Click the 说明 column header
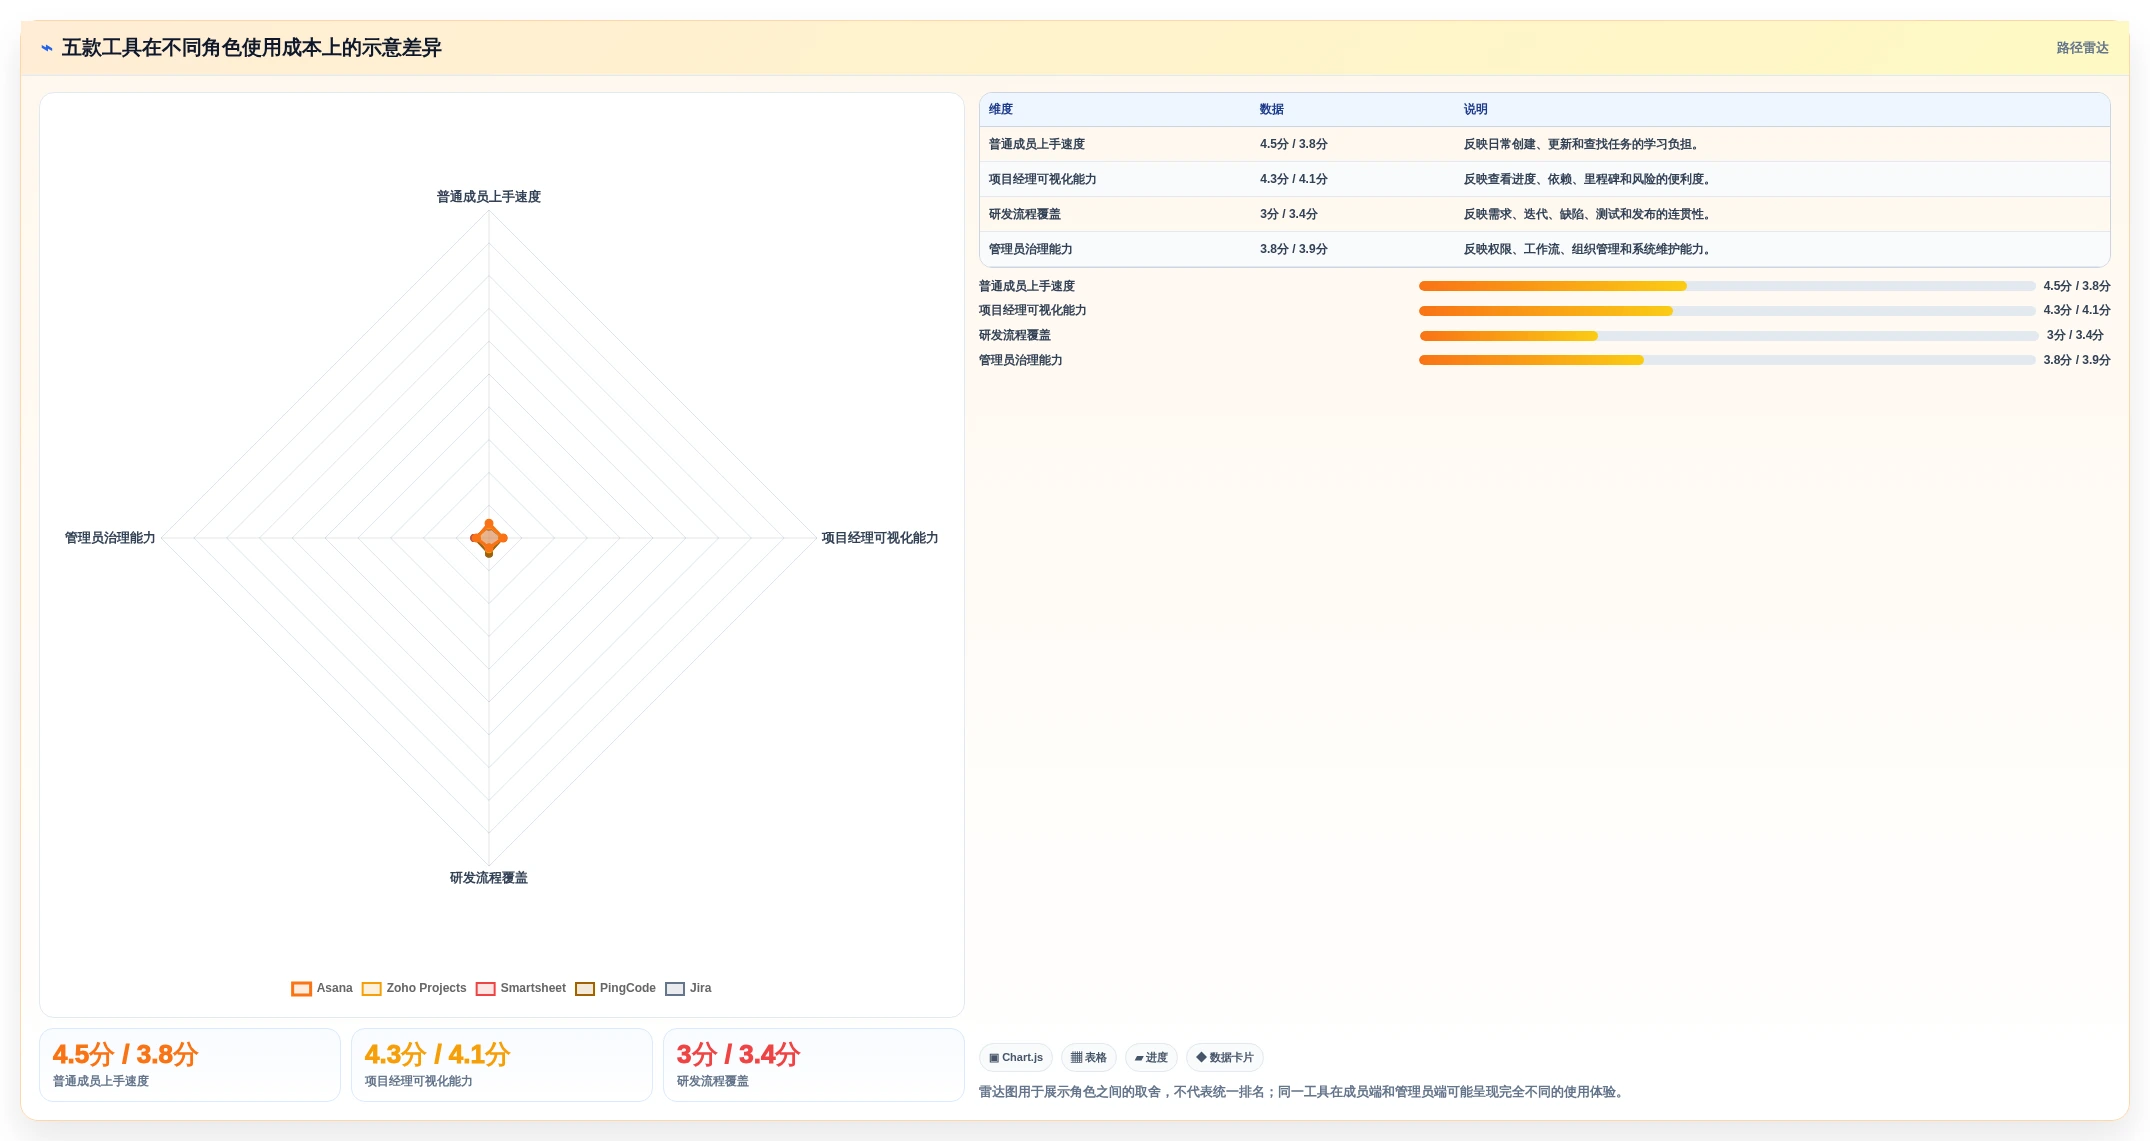Screen dimensions: 2150x1141 coord(1476,110)
